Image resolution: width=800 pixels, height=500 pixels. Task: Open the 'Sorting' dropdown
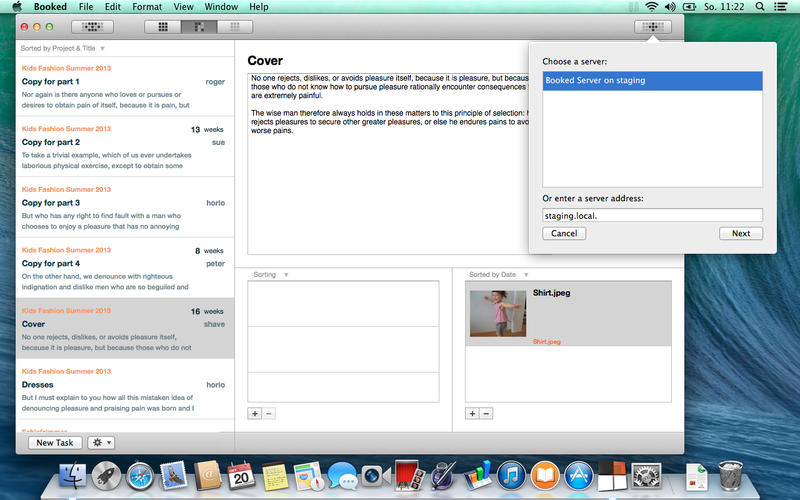[x=270, y=274]
